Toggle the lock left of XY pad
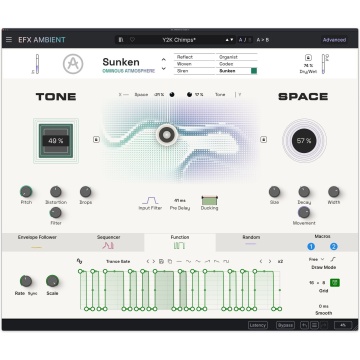 [96, 139]
